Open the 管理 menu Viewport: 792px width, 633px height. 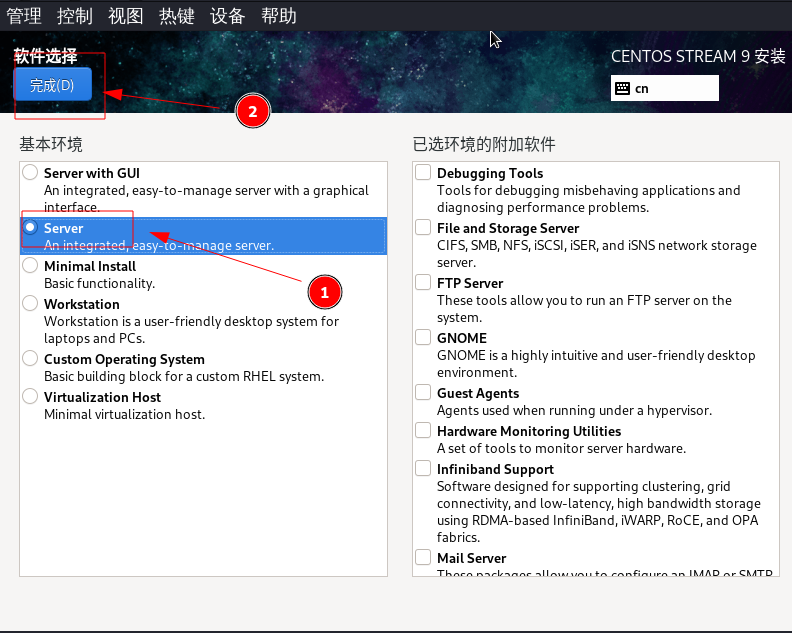(24, 16)
